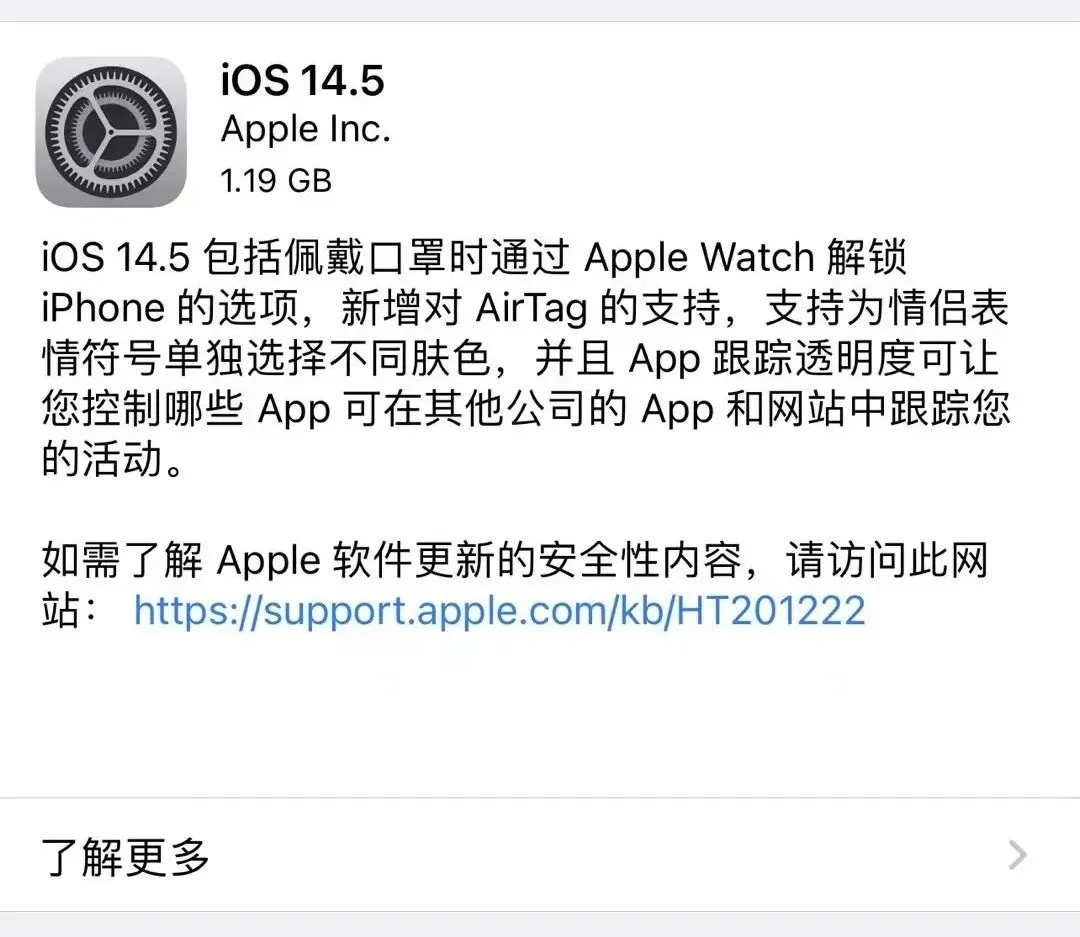1080x937 pixels.
Task: Open the 了解更多 row
Action: point(540,855)
